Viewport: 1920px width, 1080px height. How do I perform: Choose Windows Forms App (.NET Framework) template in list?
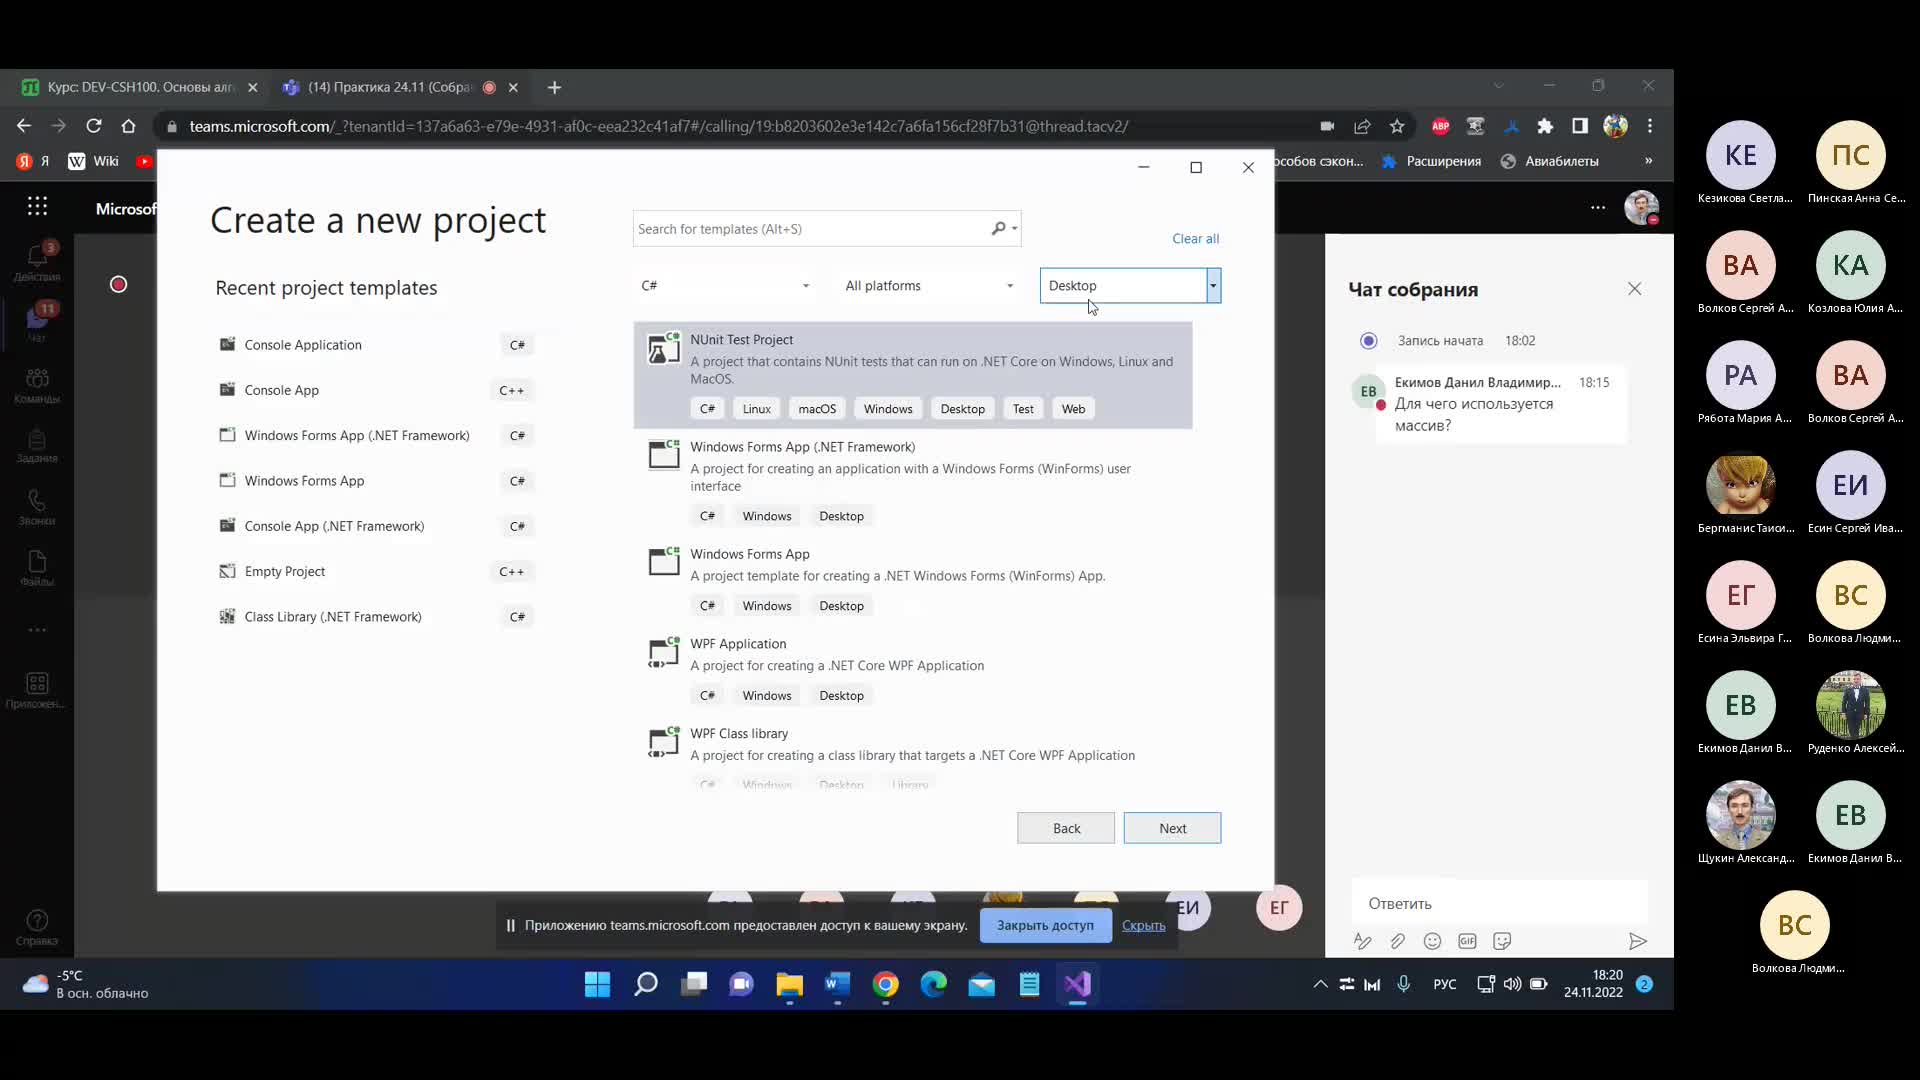point(912,481)
